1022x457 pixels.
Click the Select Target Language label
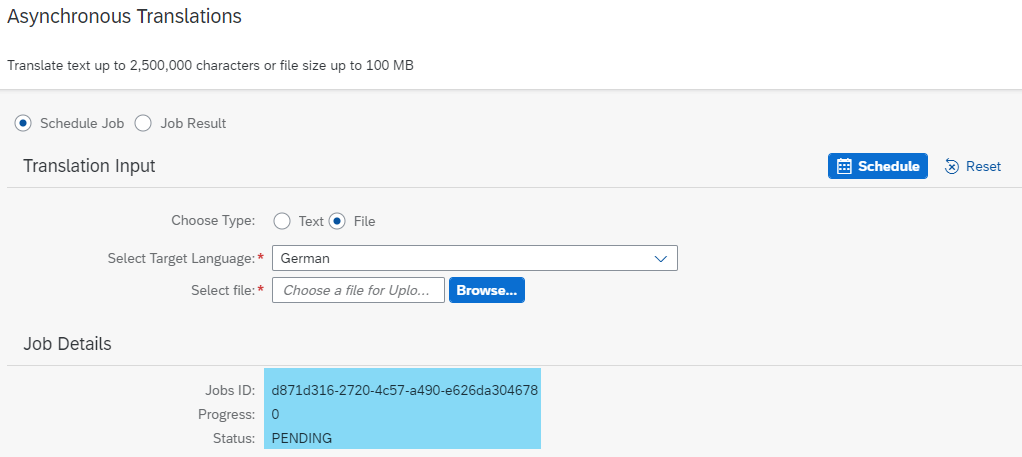[181, 259]
